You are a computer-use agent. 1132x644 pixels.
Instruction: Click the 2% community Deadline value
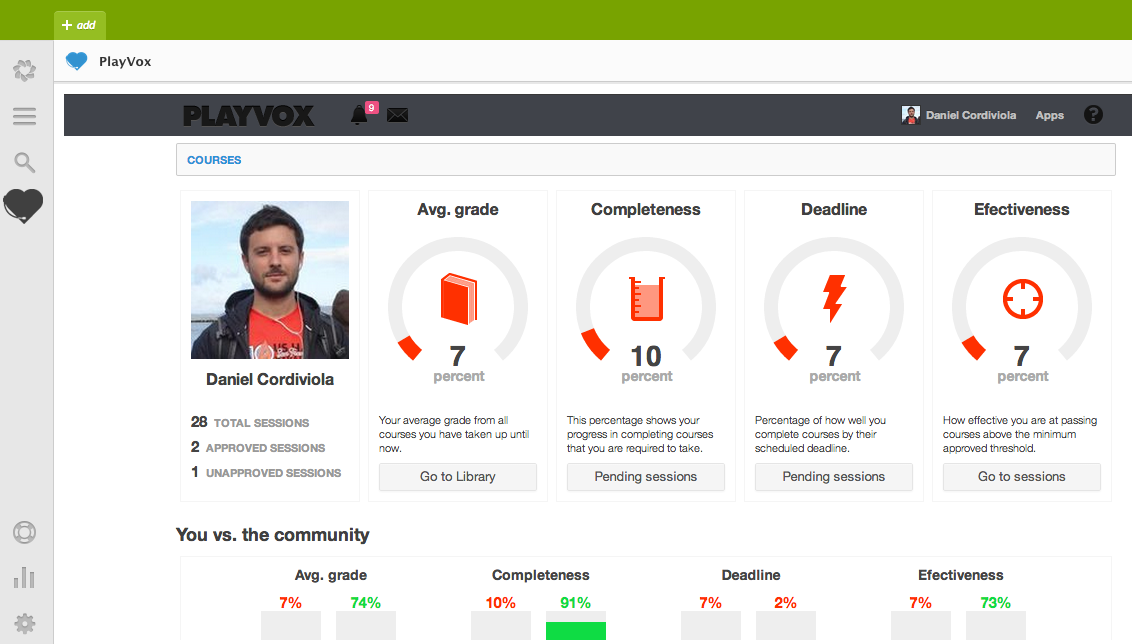coord(785,603)
